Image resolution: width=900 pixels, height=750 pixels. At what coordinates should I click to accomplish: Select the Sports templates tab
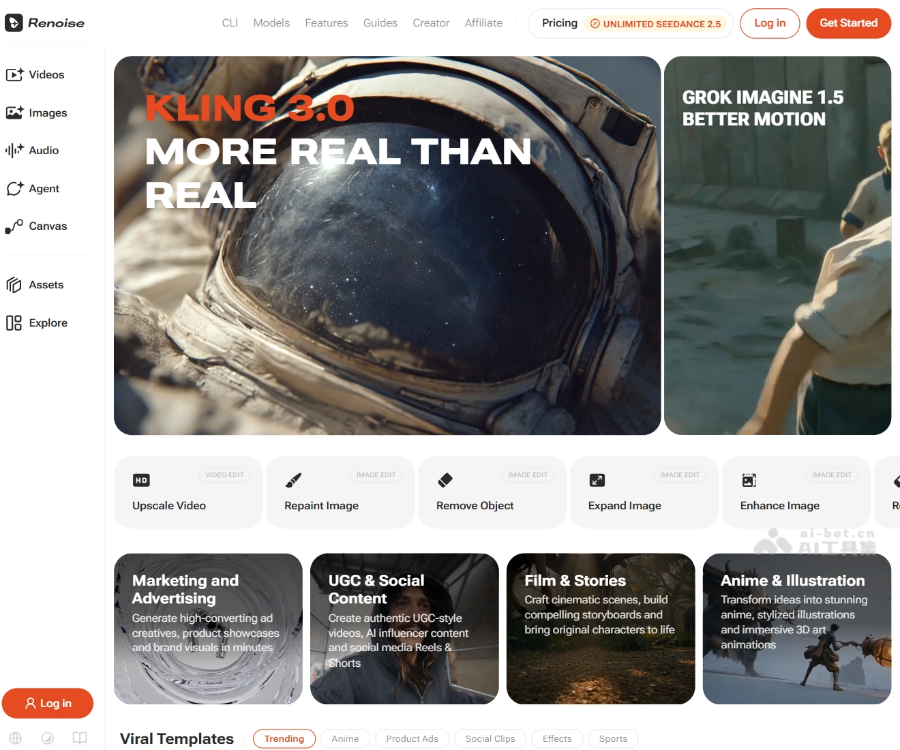click(x=613, y=739)
